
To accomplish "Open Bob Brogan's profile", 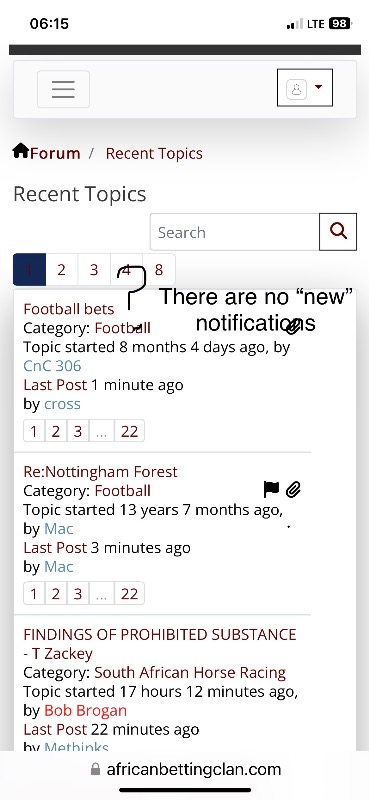I will [86, 710].
